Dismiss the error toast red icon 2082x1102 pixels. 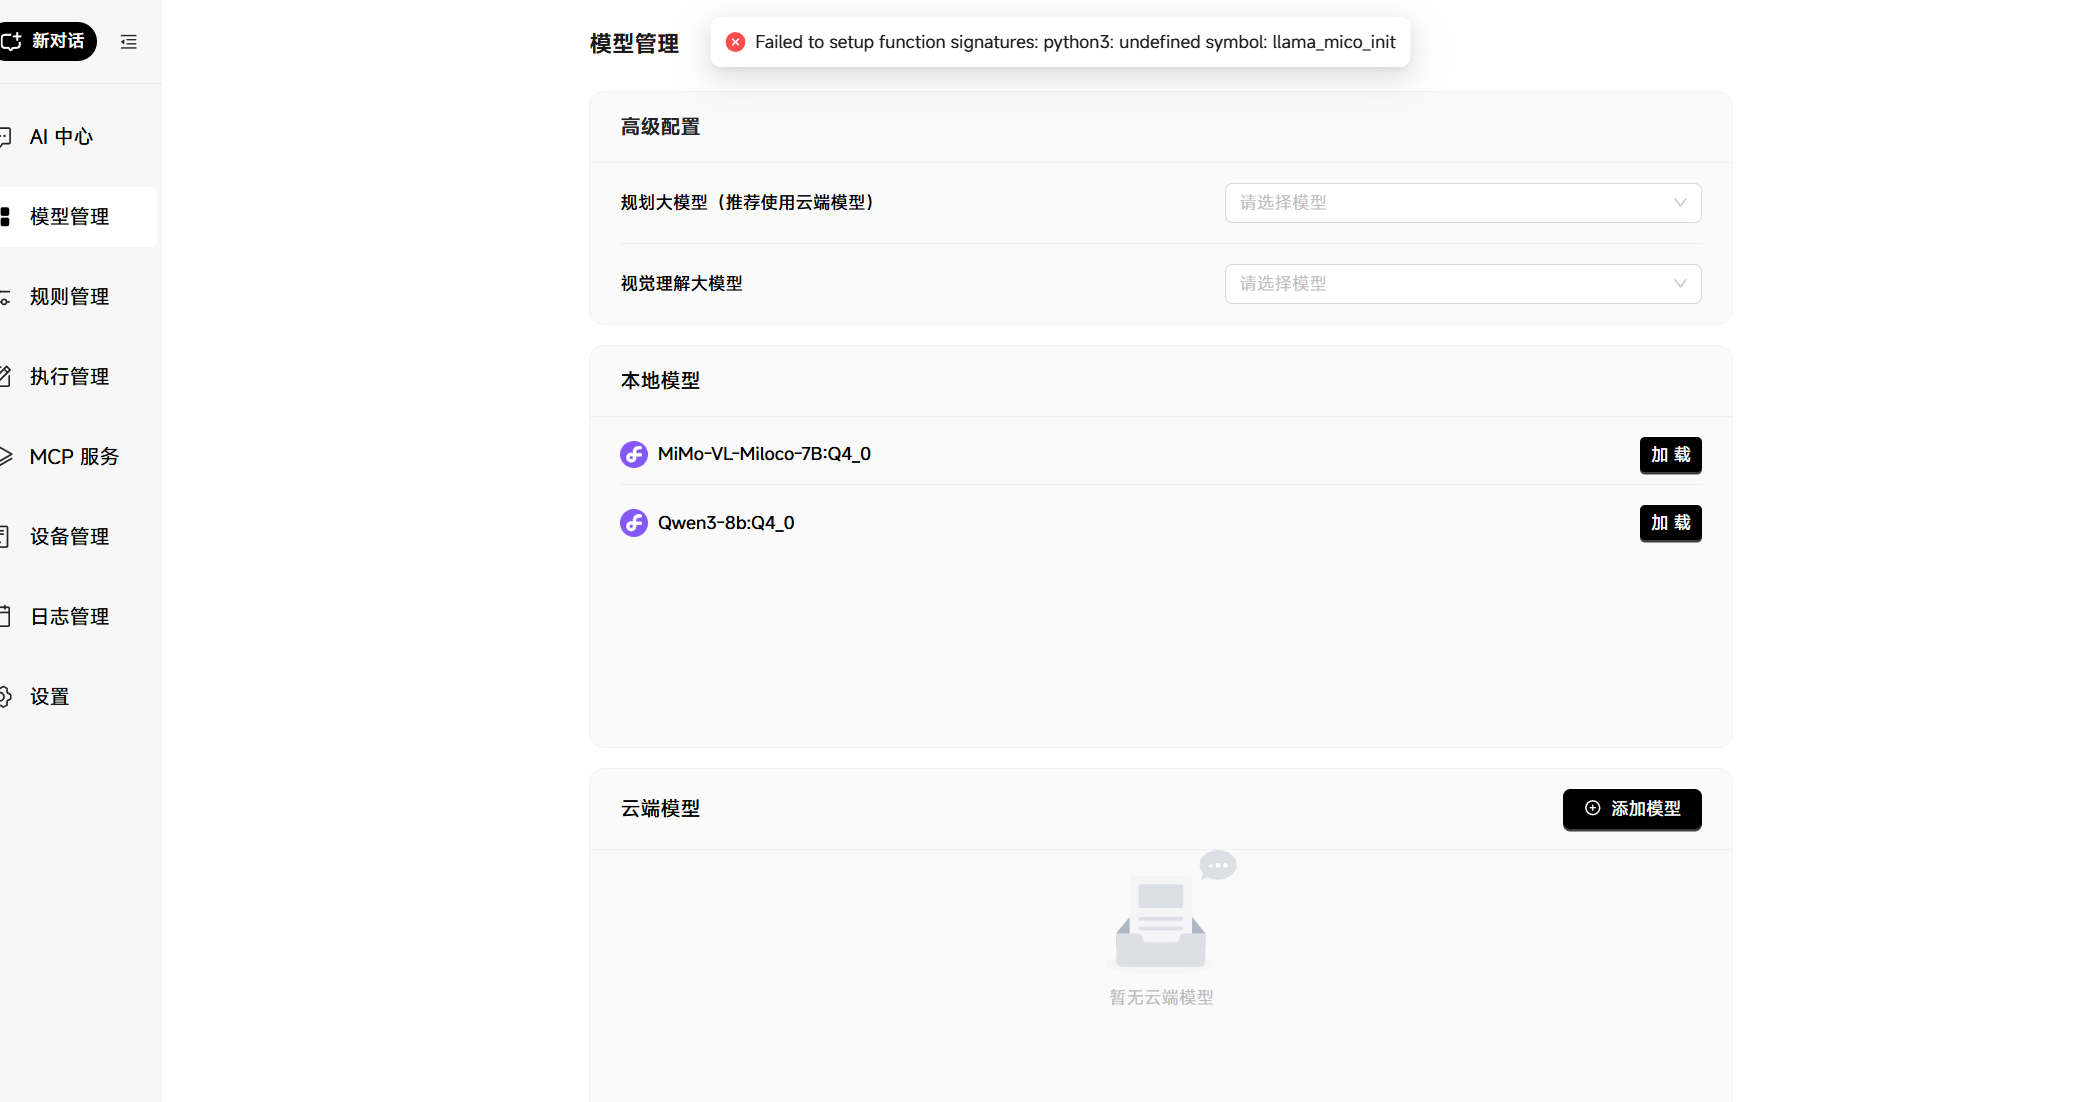pyautogui.click(x=735, y=42)
